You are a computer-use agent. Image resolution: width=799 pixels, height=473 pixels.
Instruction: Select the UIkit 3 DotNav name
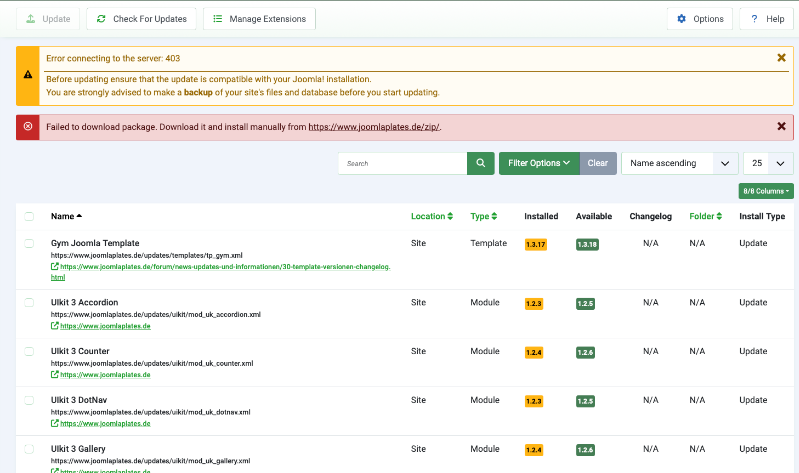click(x=79, y=400)
